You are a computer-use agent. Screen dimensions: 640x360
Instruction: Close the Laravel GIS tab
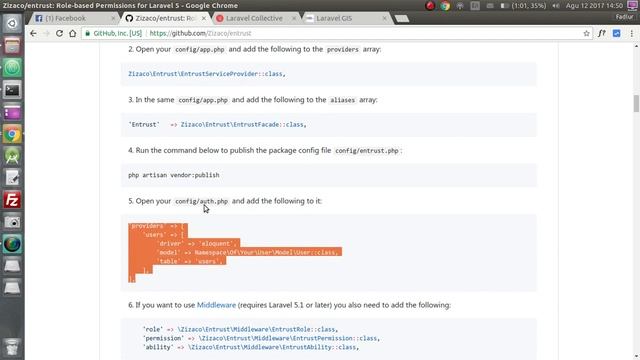click(384, 18)
